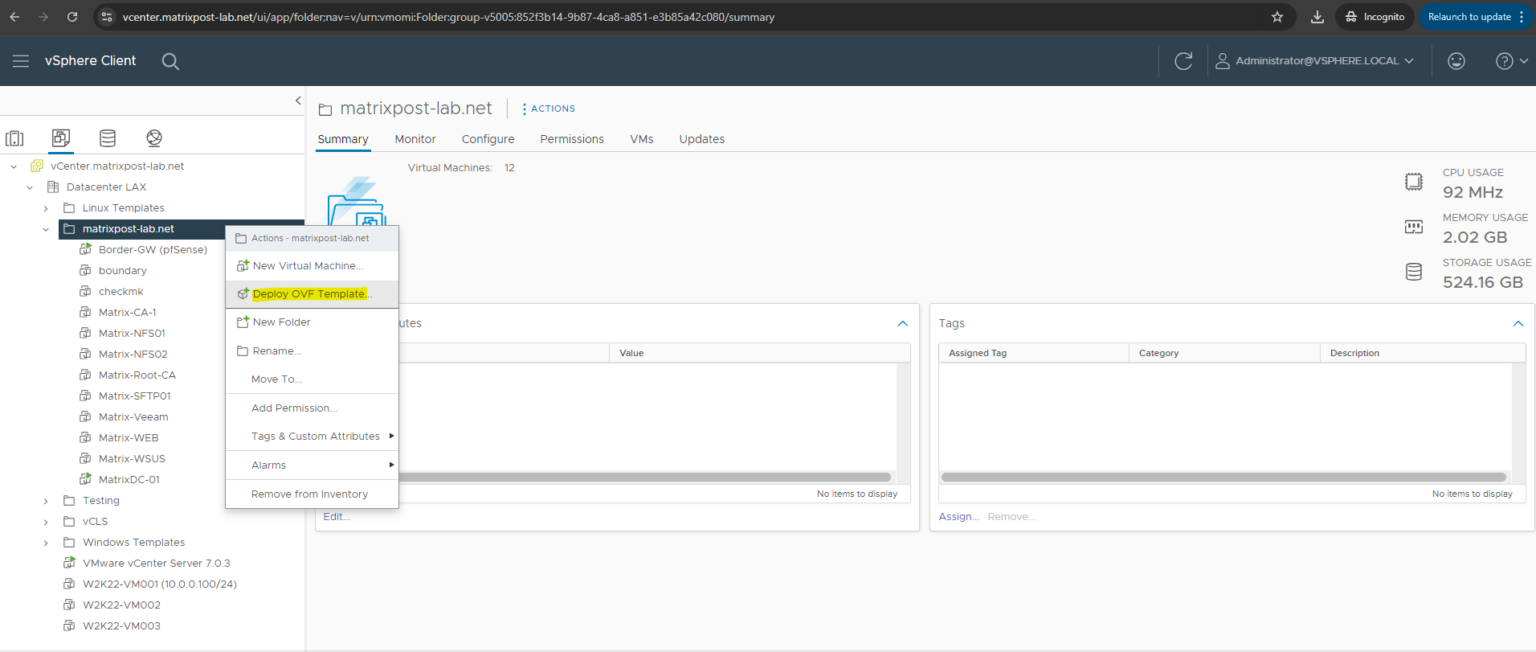Choose Deploy OVF Template from context menu

click(306, 293)
